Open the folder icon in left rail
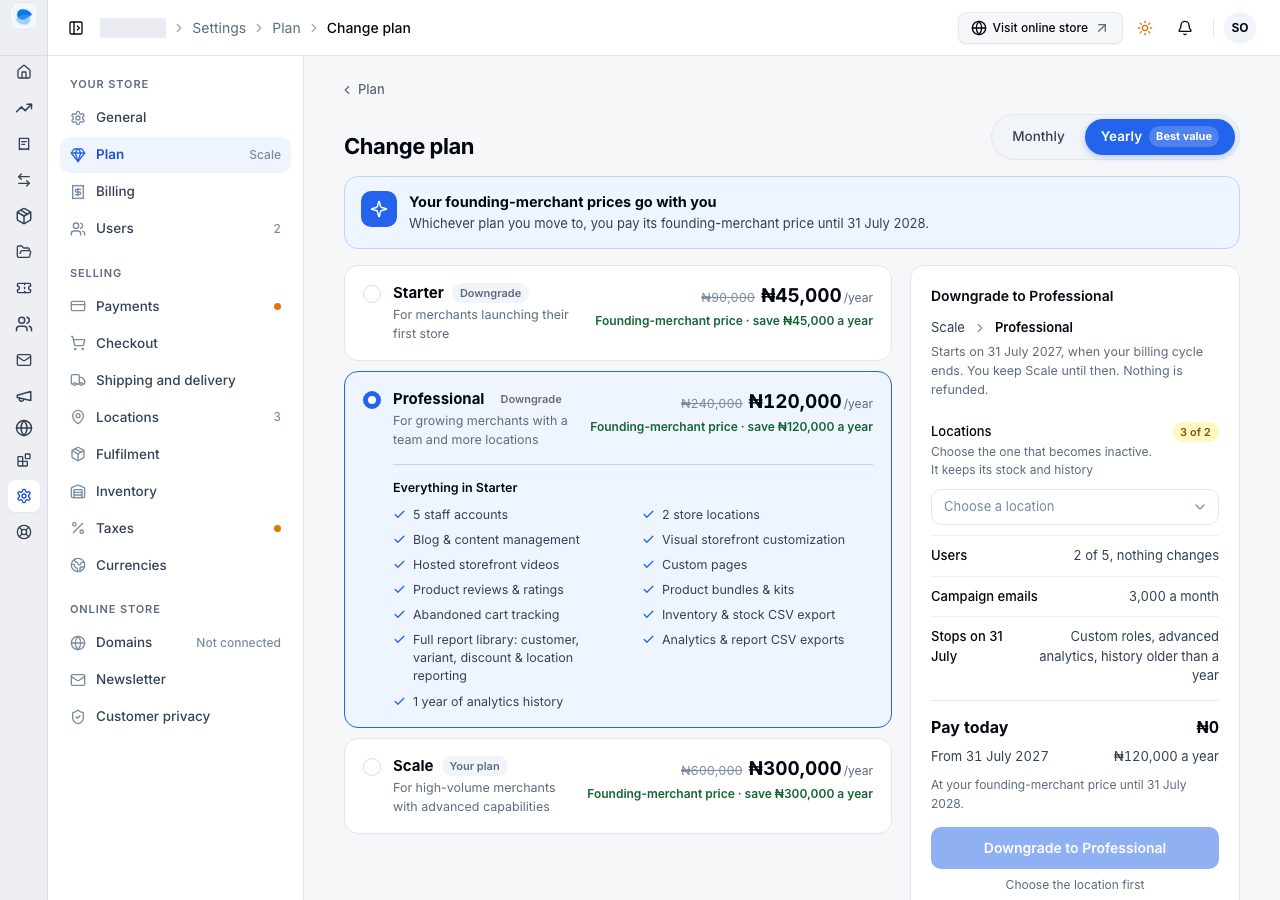 pyautogui.click(x=24, y=252)
